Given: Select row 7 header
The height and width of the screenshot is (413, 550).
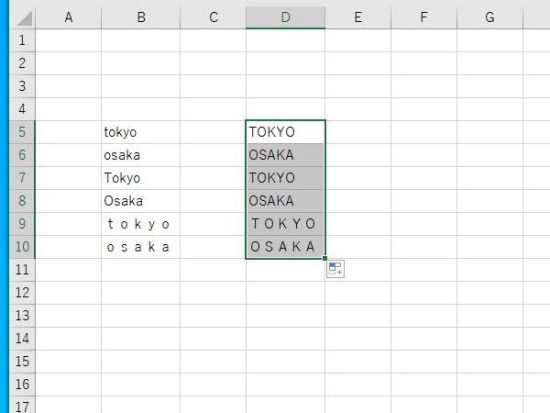Looking at the screenshot, I should click(22, 178).
